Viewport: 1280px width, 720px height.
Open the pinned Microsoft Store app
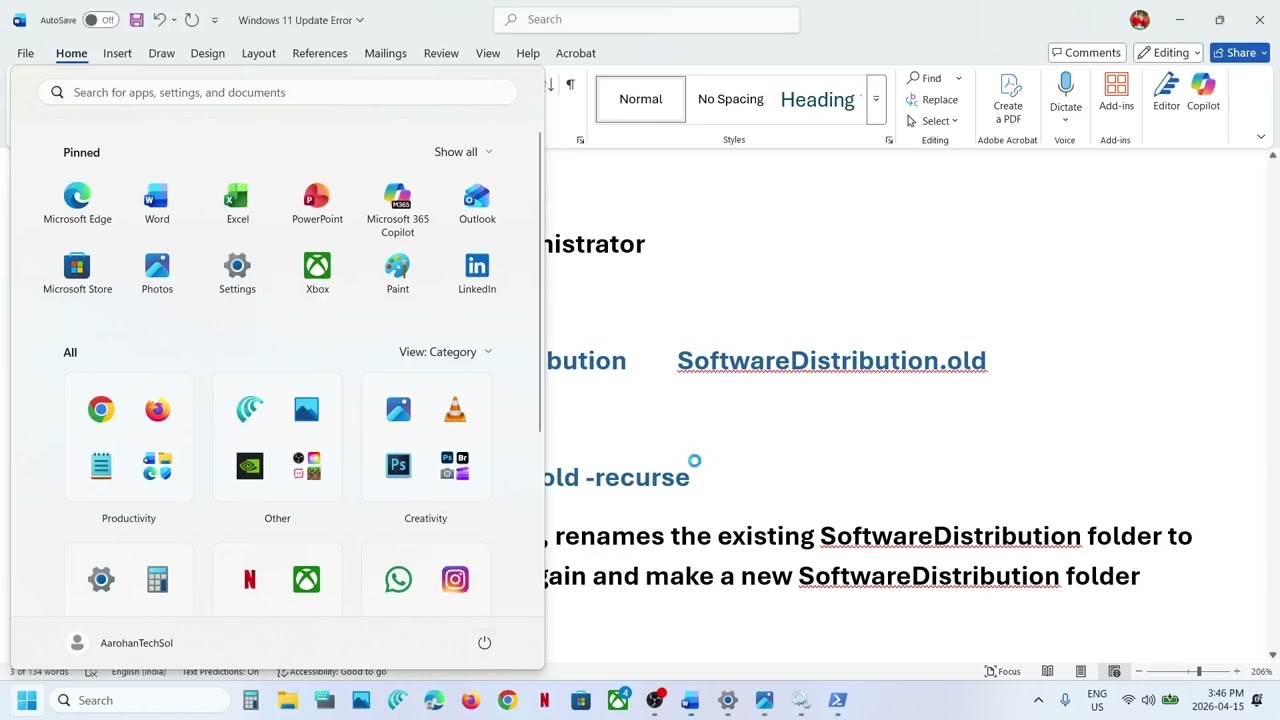tap(77, 274)
